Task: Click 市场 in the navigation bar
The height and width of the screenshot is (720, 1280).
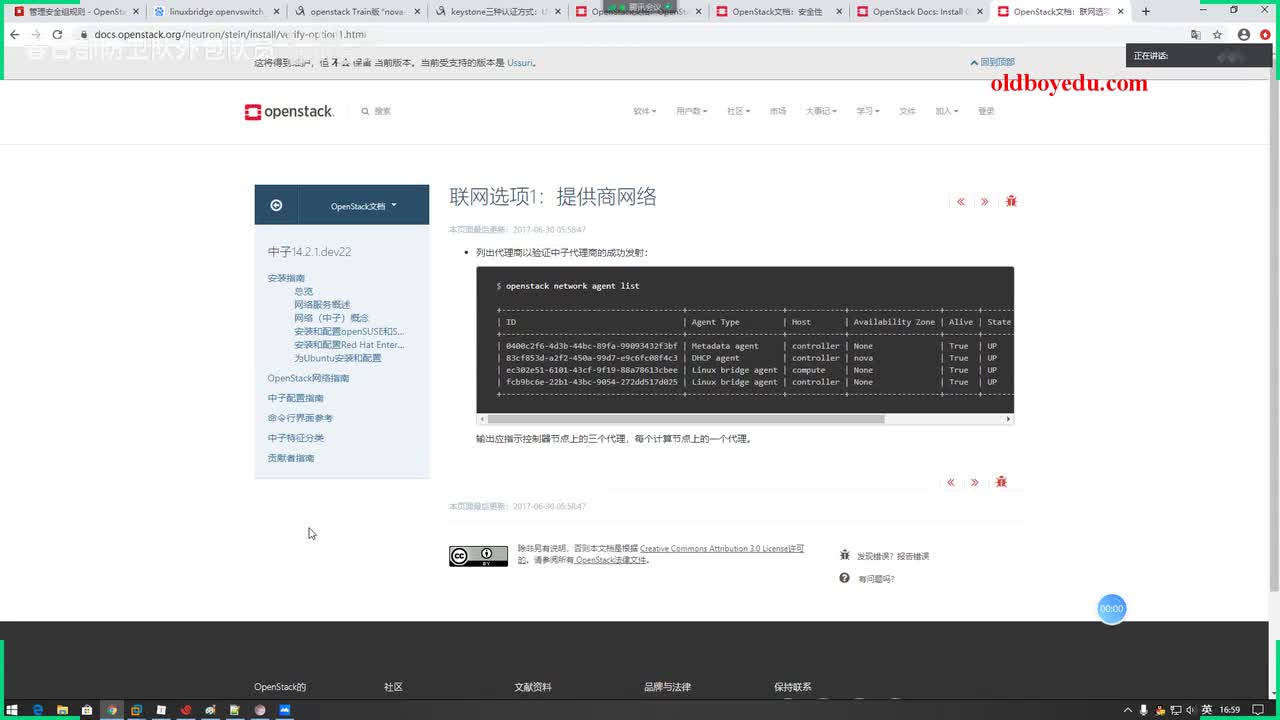Action: (778, 111)
